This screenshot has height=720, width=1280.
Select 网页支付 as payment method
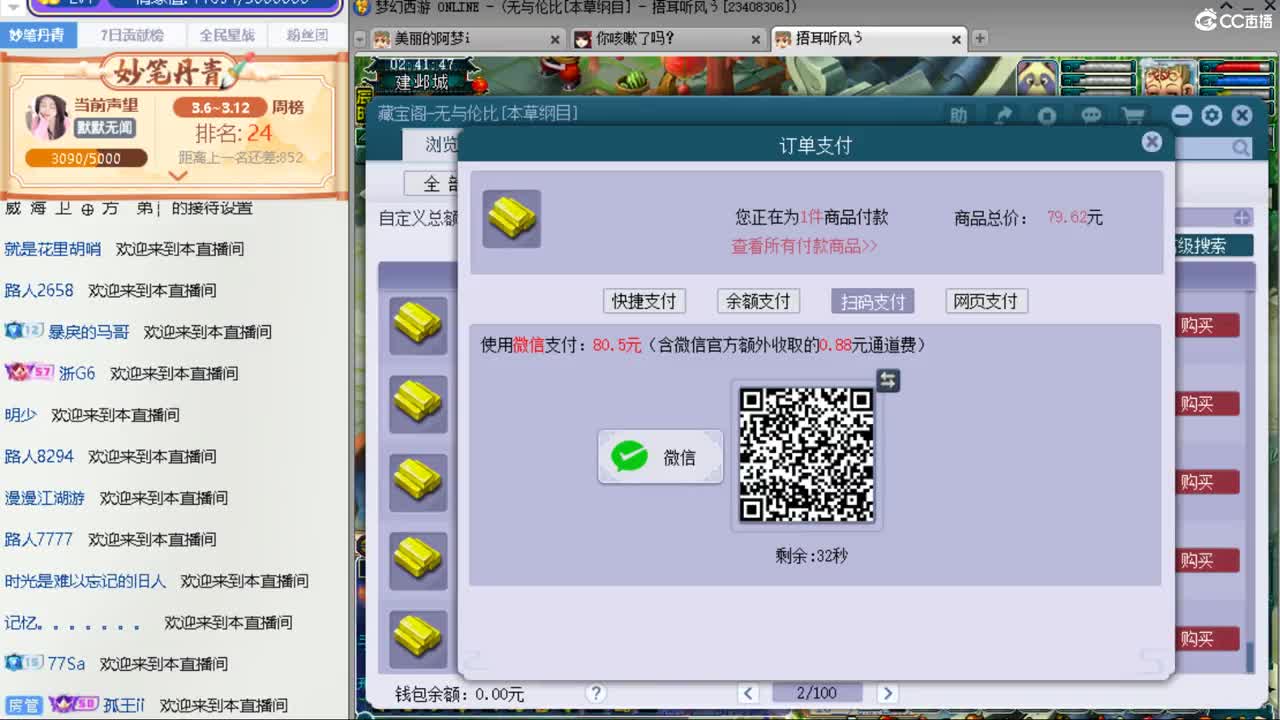click(x=986, y=301)
